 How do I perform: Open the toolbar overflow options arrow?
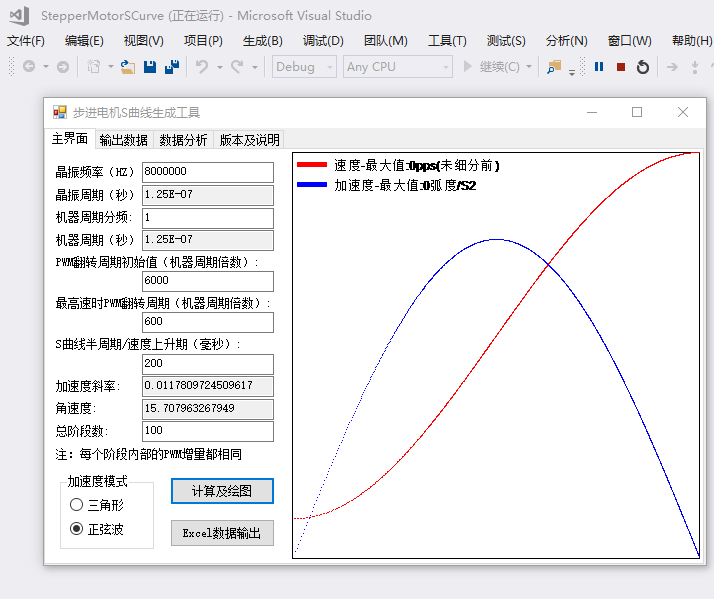[x=572, y=72]
